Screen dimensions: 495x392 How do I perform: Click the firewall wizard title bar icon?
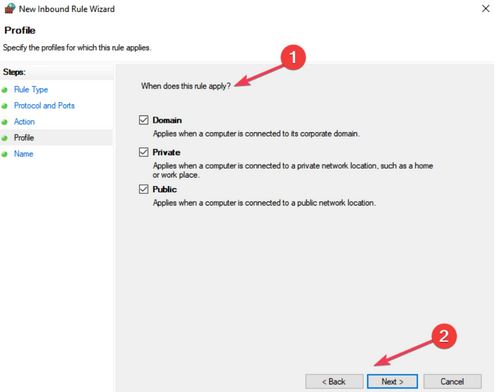[x=10, y=8]
